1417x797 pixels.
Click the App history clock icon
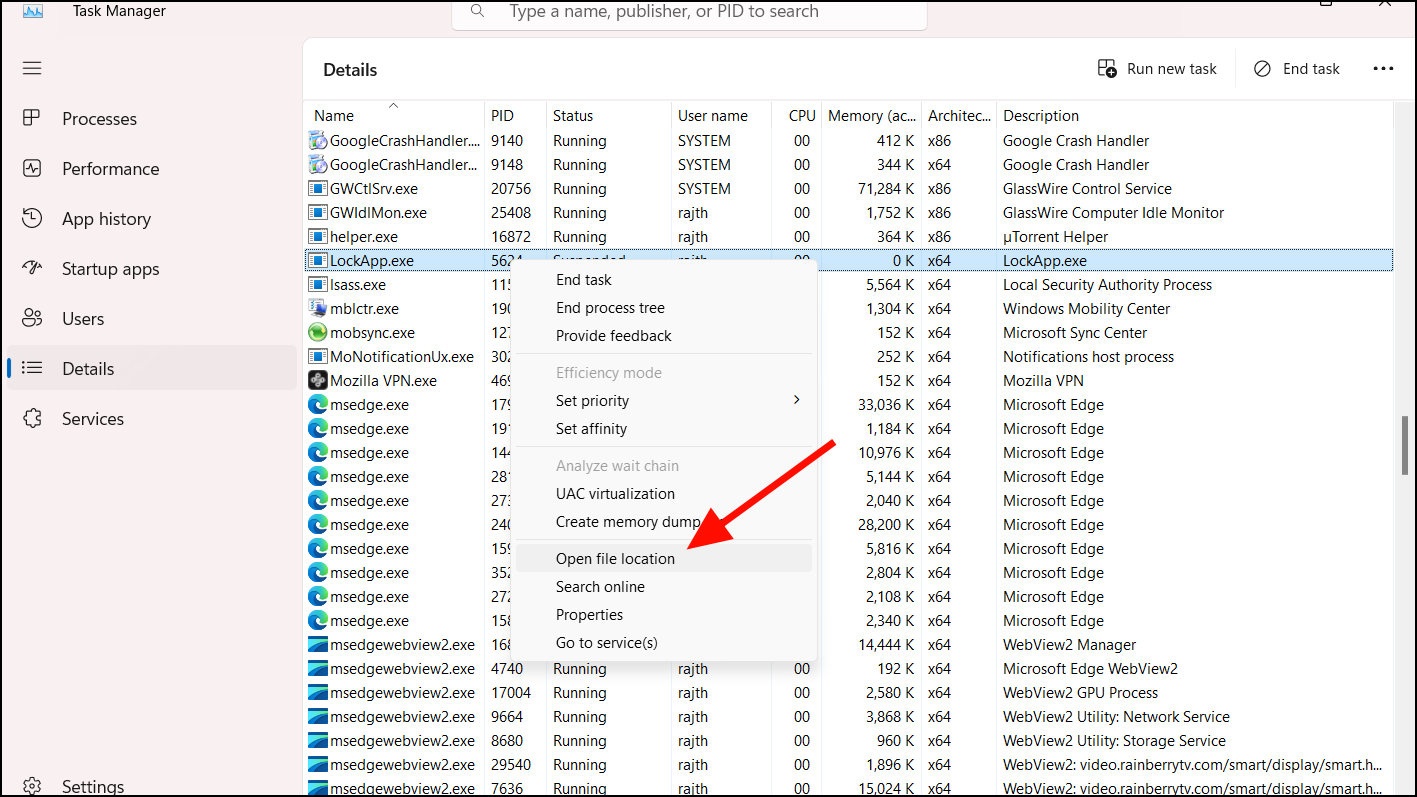point(32,218)
